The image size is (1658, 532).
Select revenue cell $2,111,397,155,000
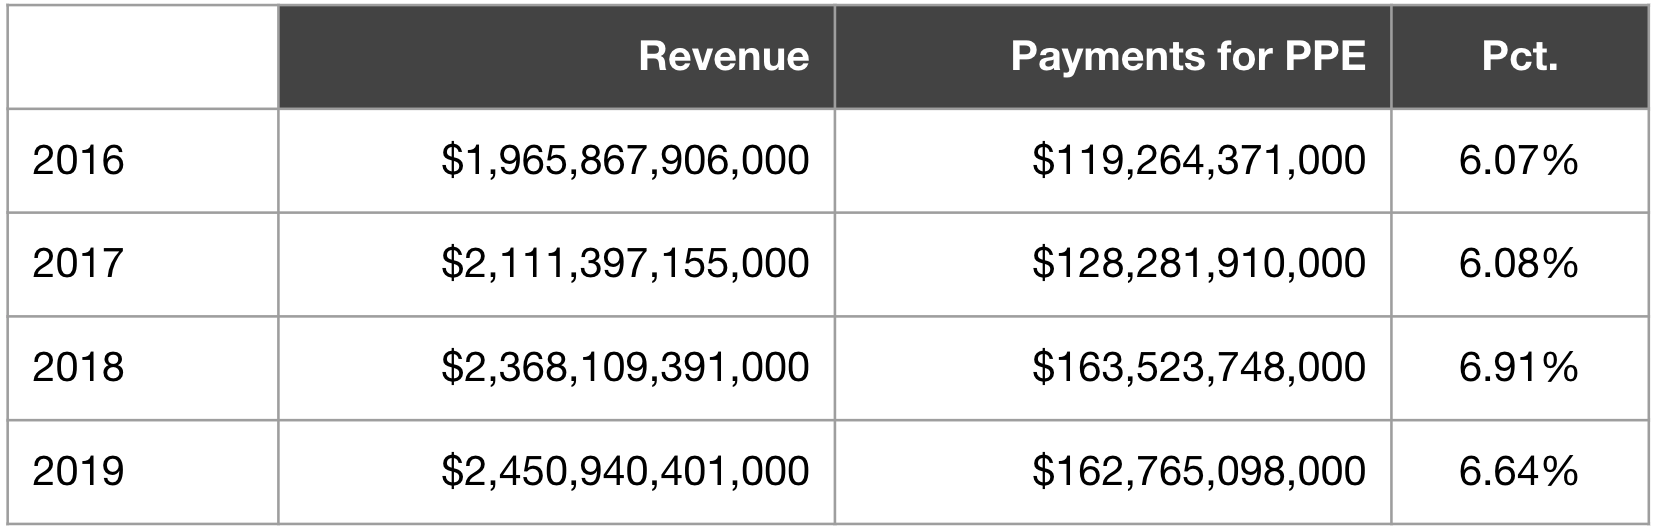(625, 264)
